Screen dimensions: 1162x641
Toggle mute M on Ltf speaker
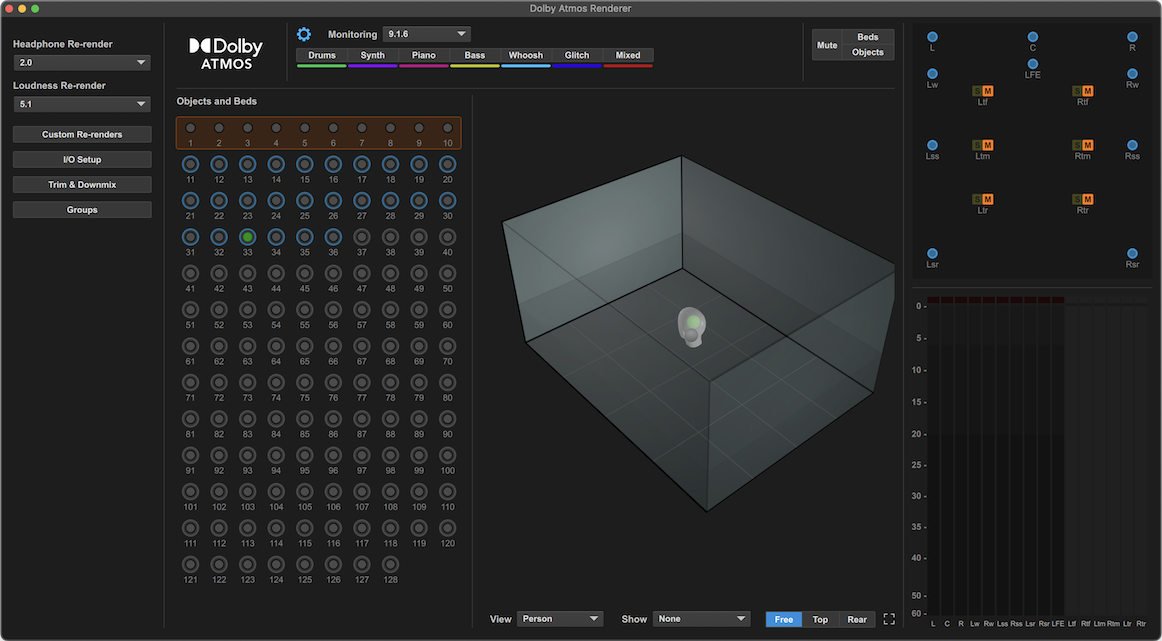tap(988, 91)
